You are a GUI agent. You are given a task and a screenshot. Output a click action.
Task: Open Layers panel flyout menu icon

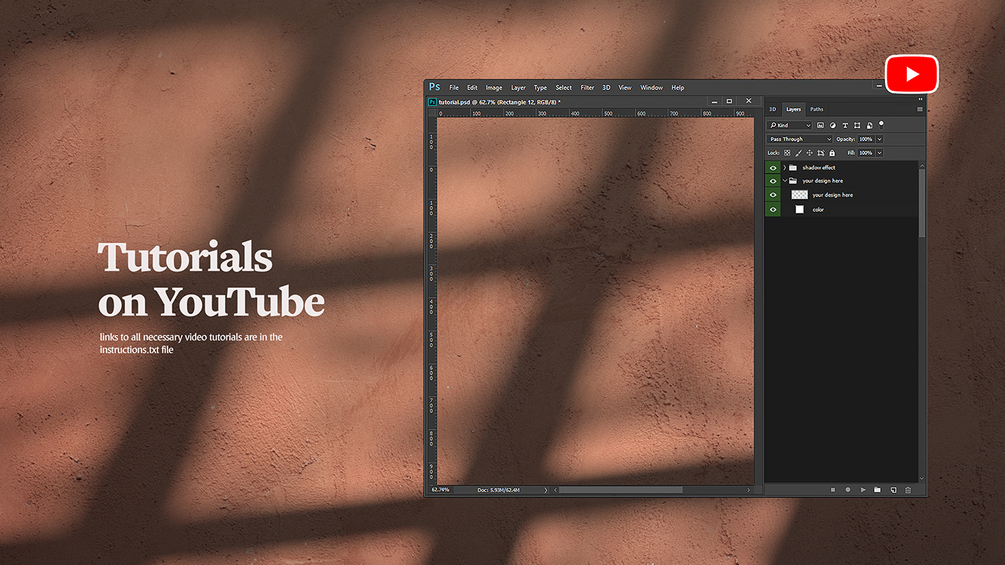pyautogui.click(x=920, y=110)
